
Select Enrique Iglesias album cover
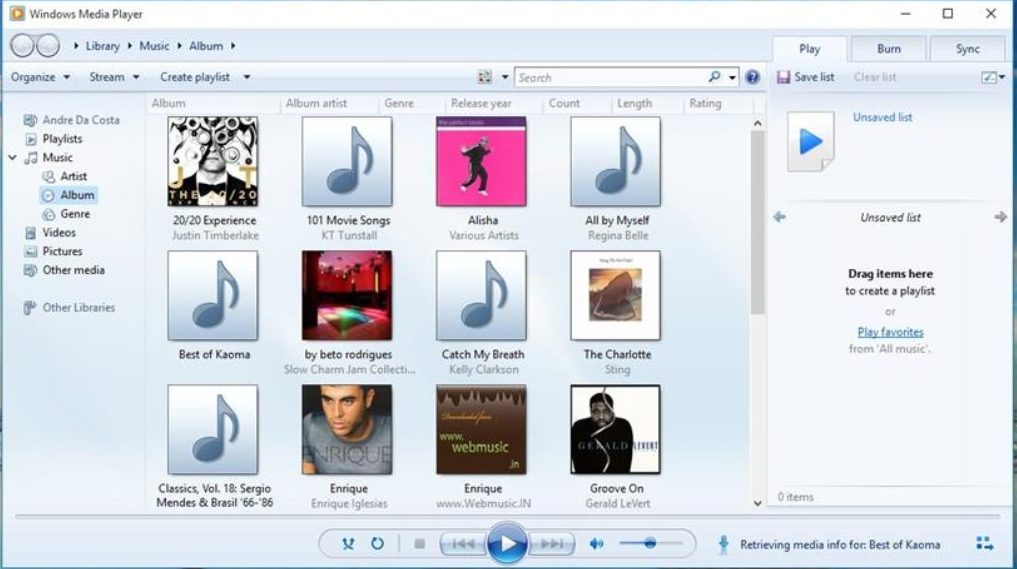[x=347, y=430]
